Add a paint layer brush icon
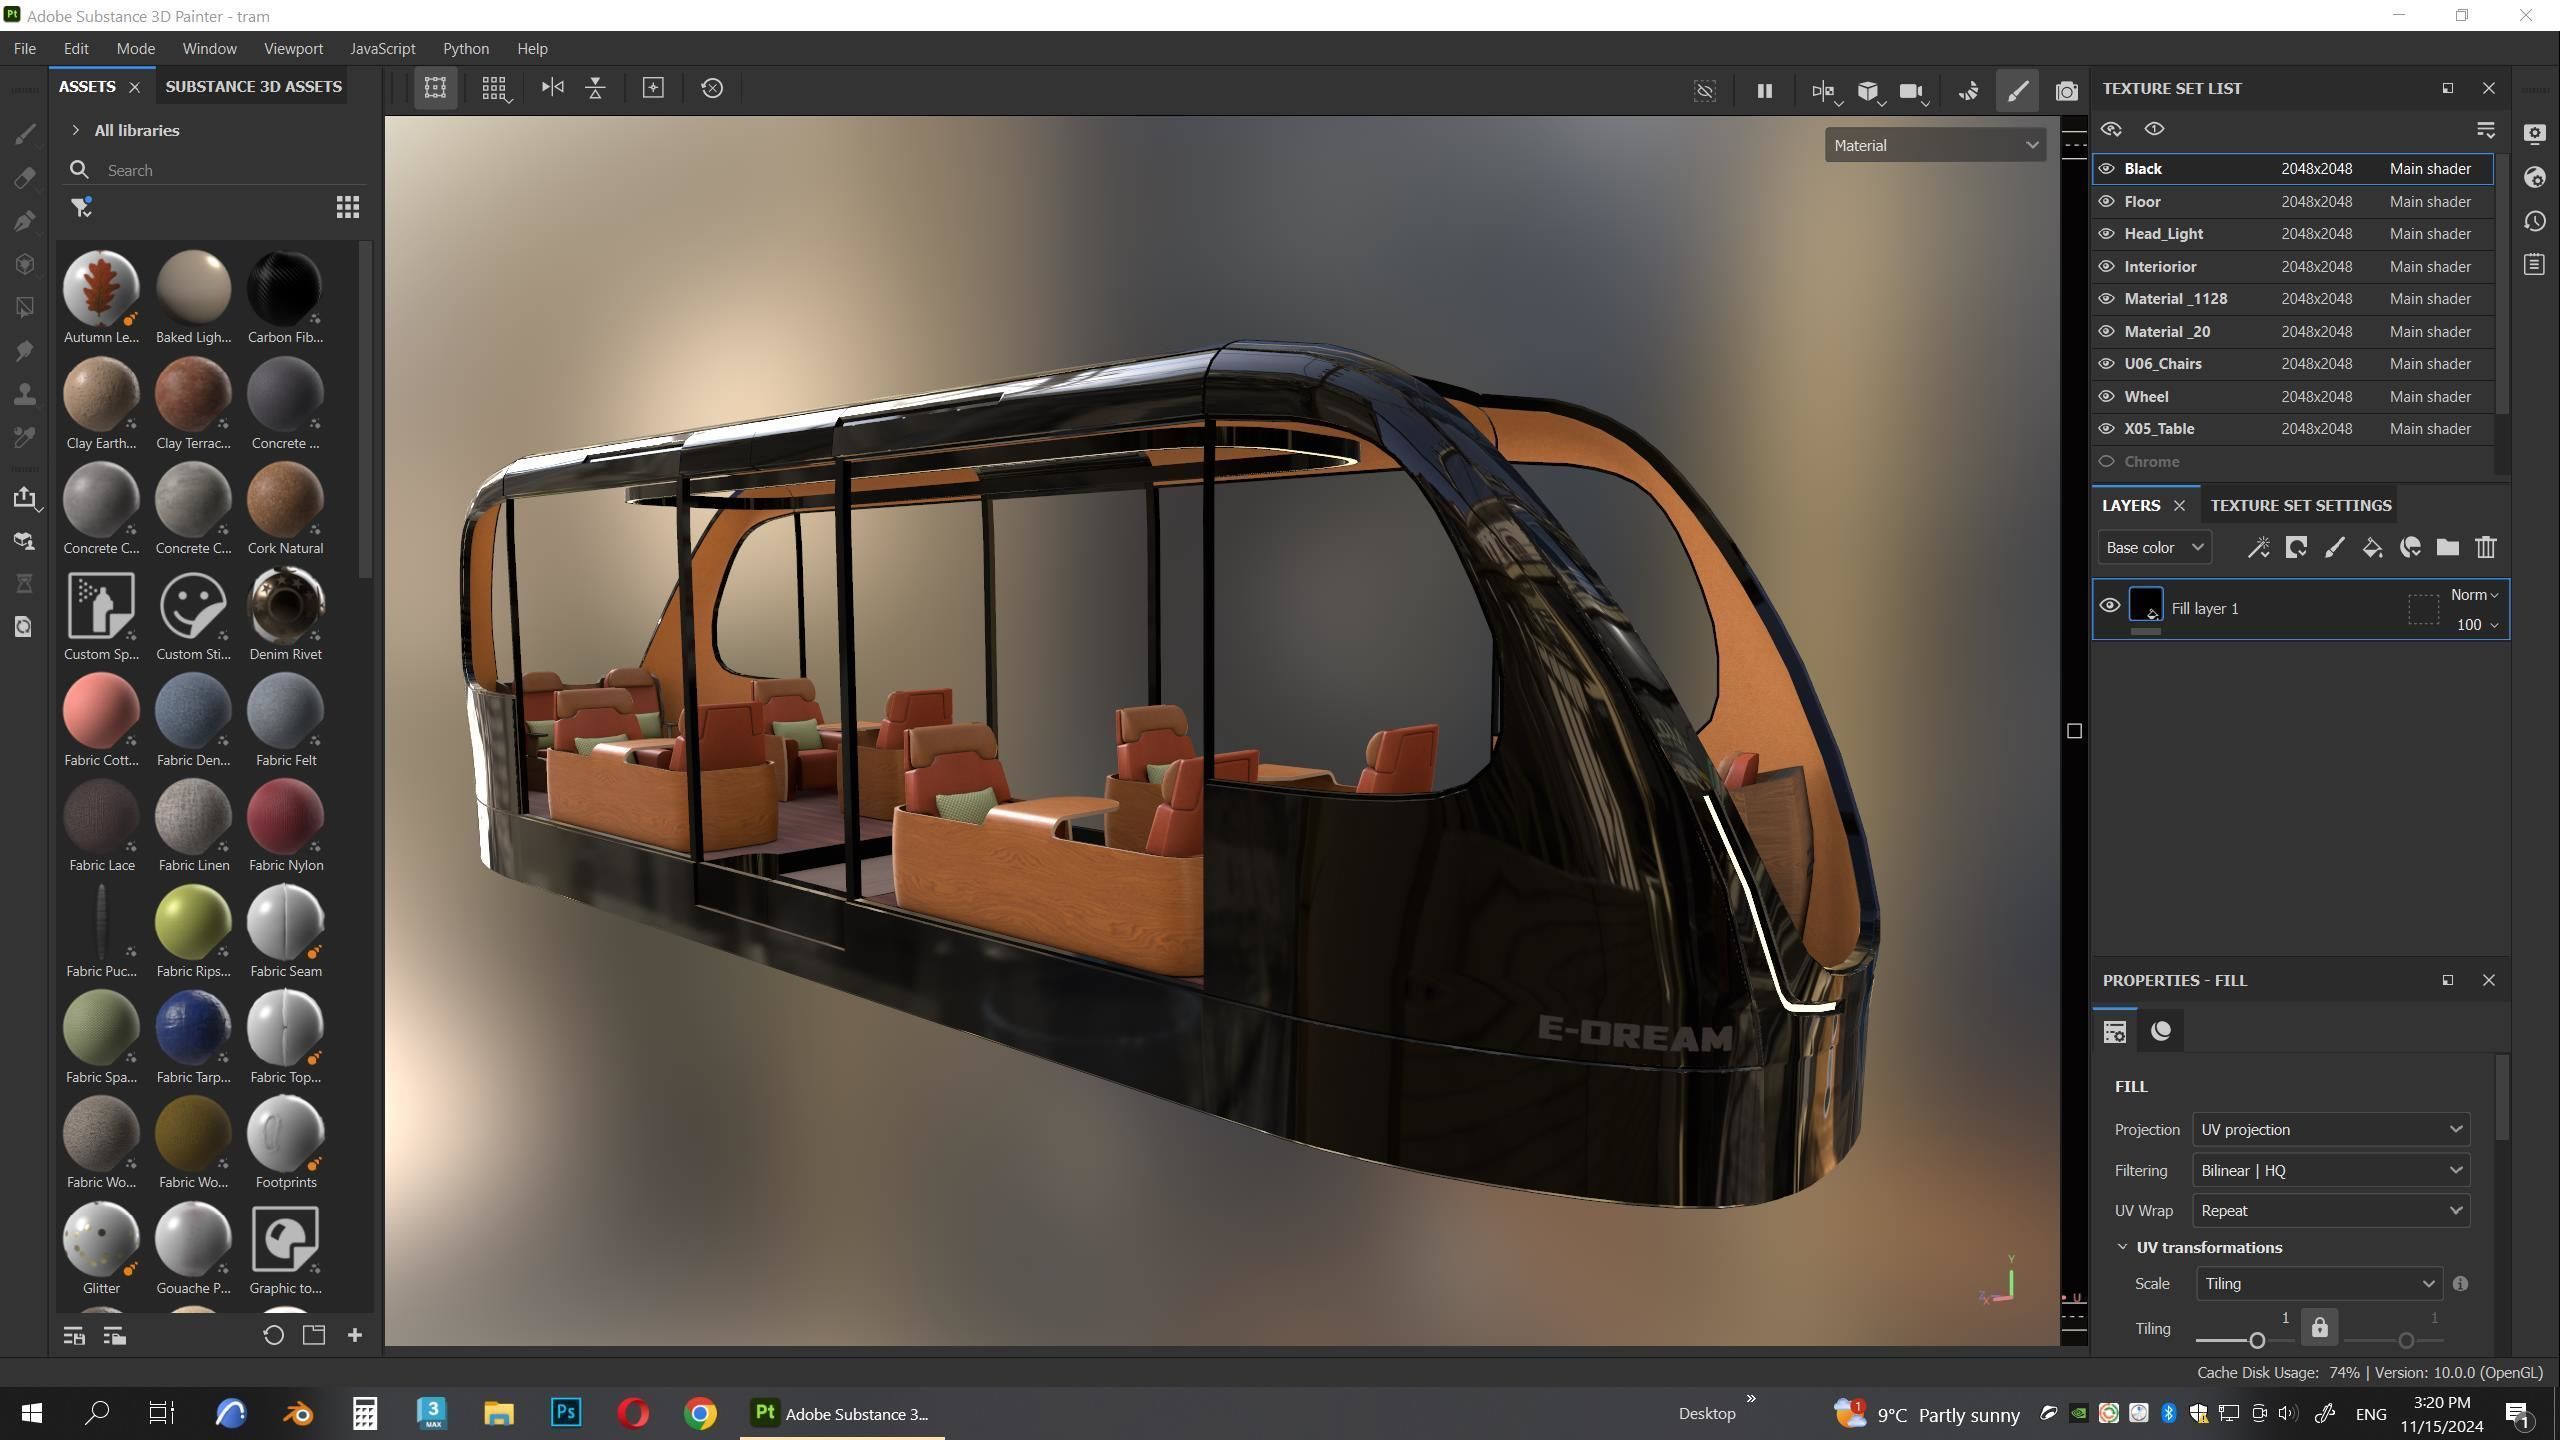Image resolution: width=2560 pixels, height=1440 pixels. coord(2334,547)
